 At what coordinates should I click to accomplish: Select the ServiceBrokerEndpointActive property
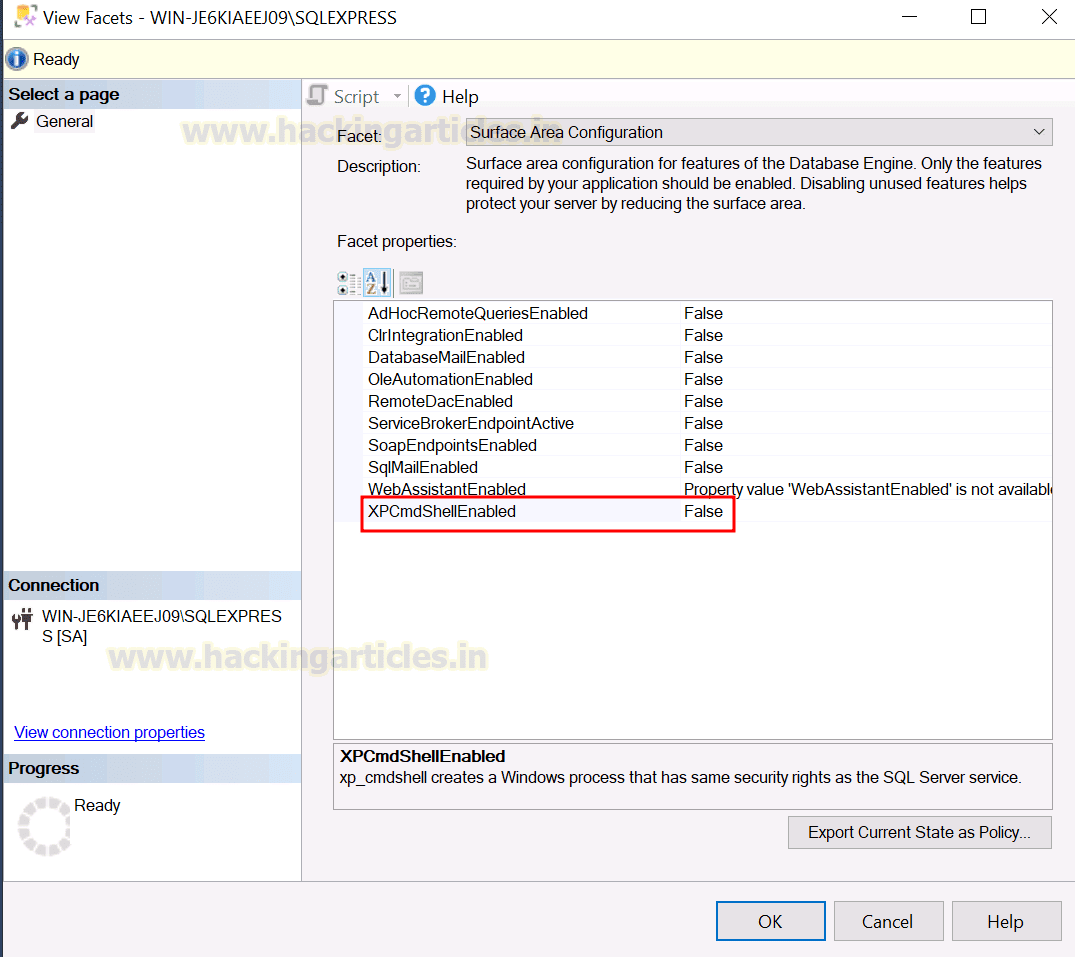(x=471, y=423)
